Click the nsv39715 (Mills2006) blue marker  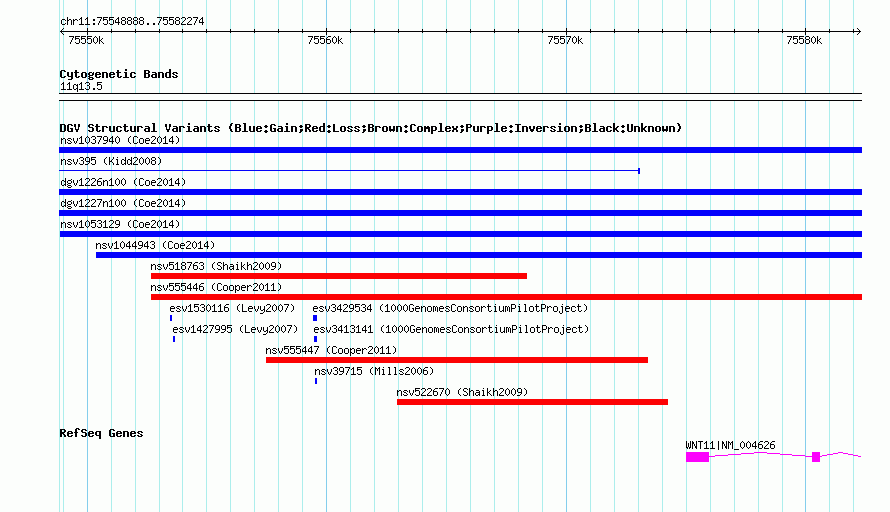[x=316, y=381]
